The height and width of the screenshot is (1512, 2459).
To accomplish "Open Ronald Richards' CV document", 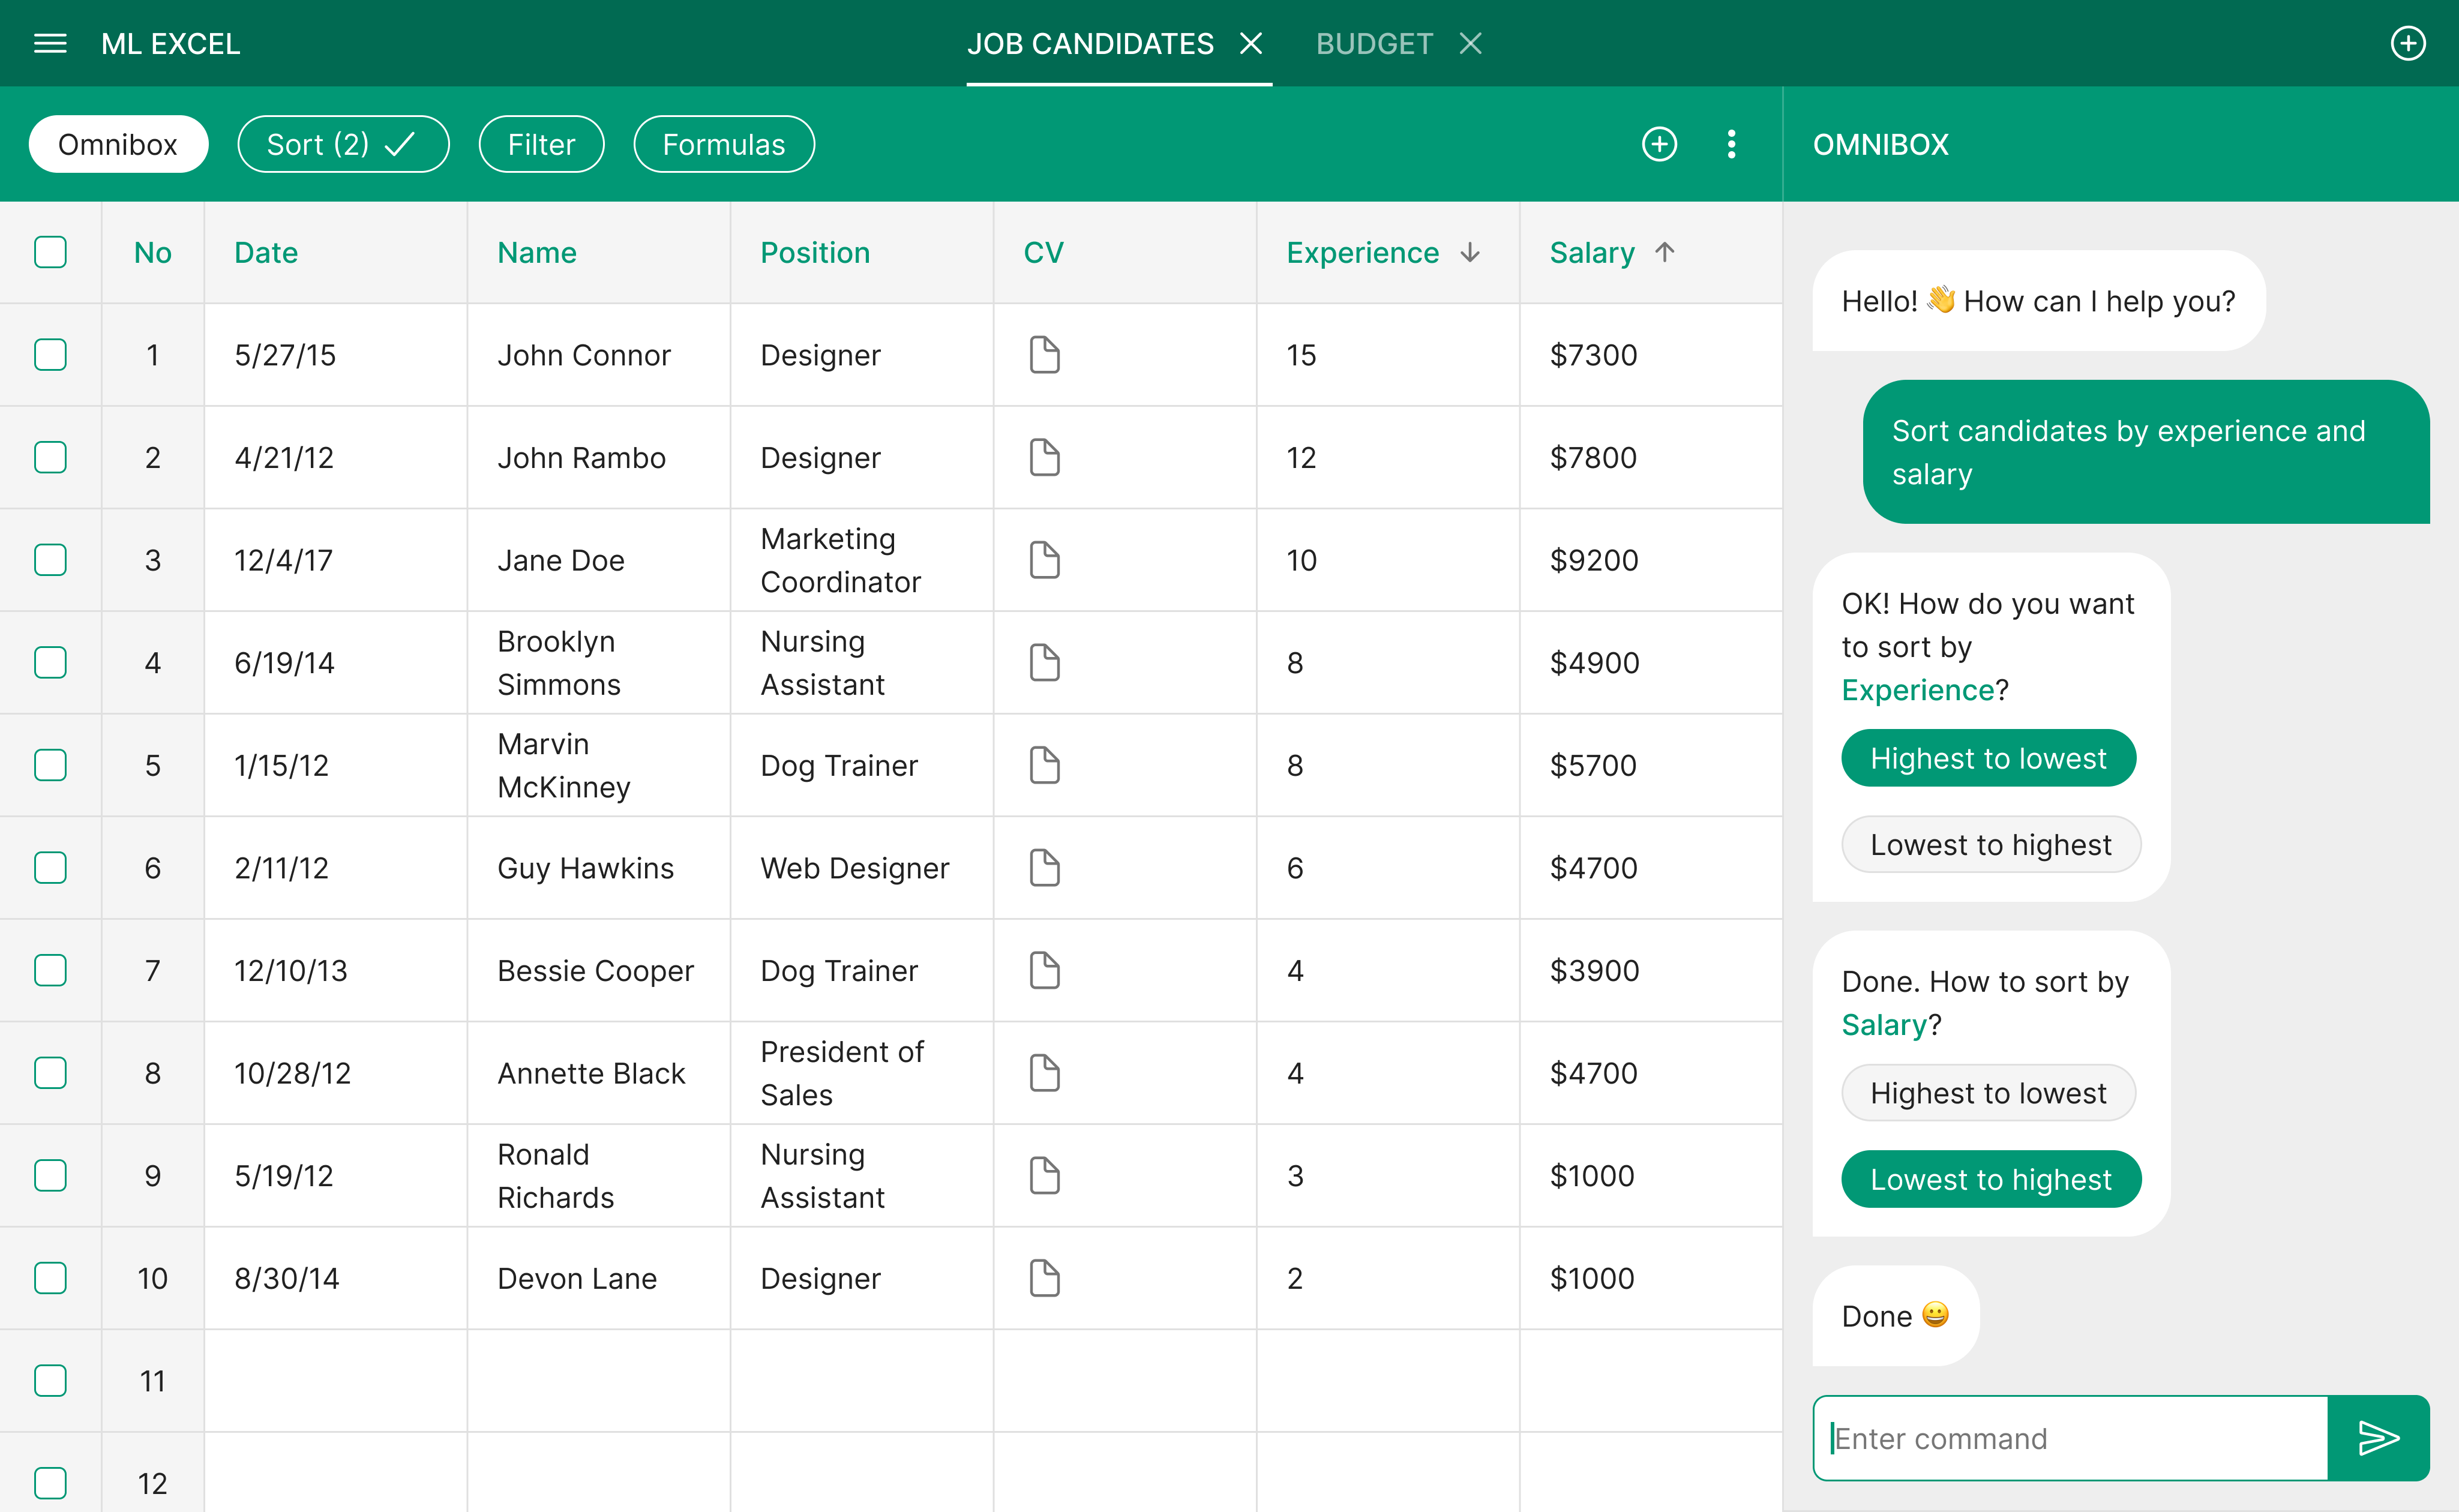I will 1044,1176.
